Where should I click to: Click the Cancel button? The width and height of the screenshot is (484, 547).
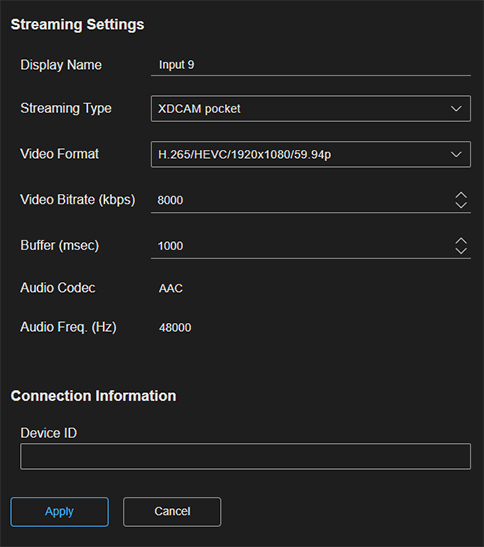pyautogui.click(x=172, y=512)
